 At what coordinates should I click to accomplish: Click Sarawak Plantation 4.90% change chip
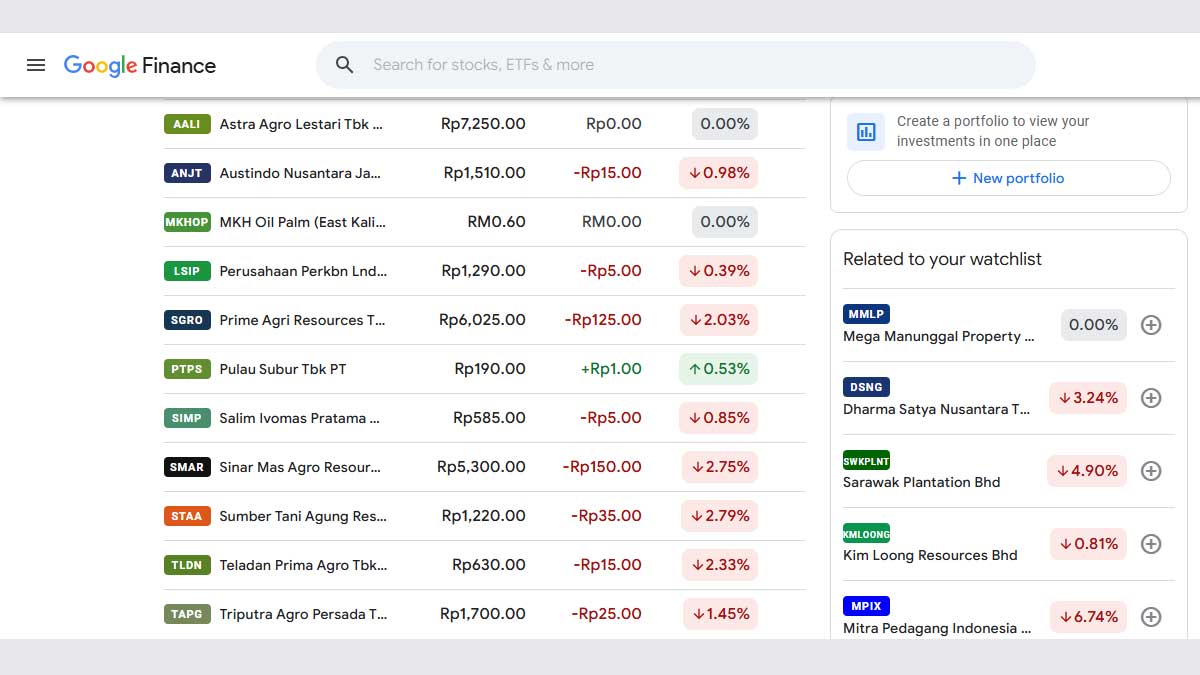click(1087, 471)
